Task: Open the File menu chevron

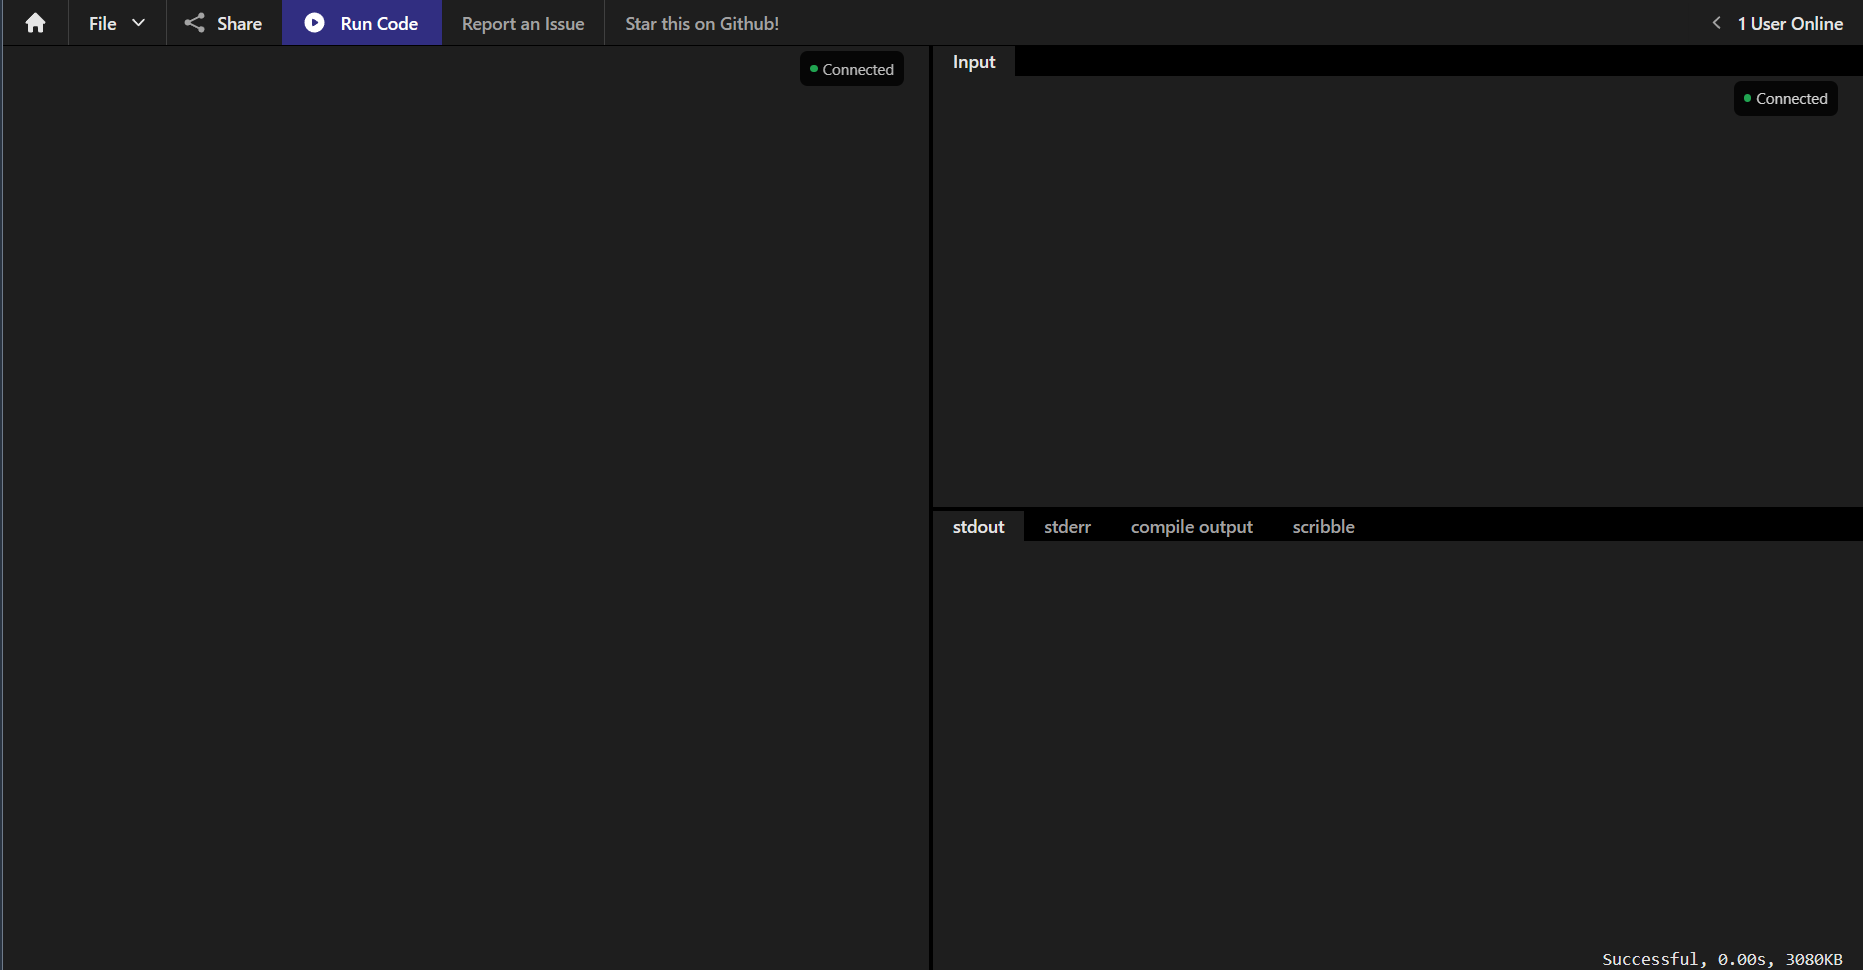Action: click(x=139, y=22)
